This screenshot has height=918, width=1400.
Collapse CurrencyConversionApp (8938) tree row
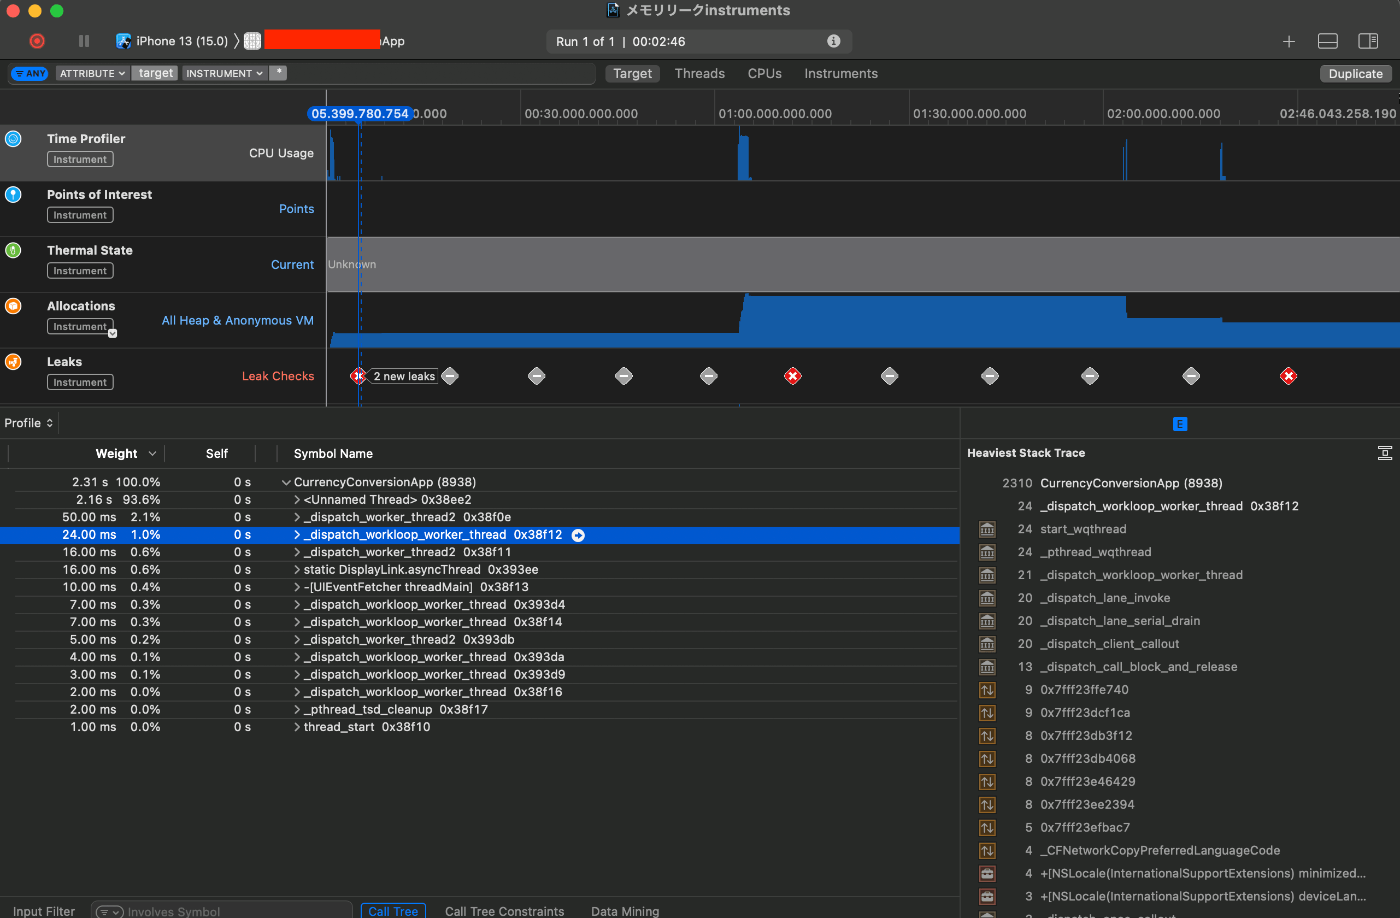286,482
